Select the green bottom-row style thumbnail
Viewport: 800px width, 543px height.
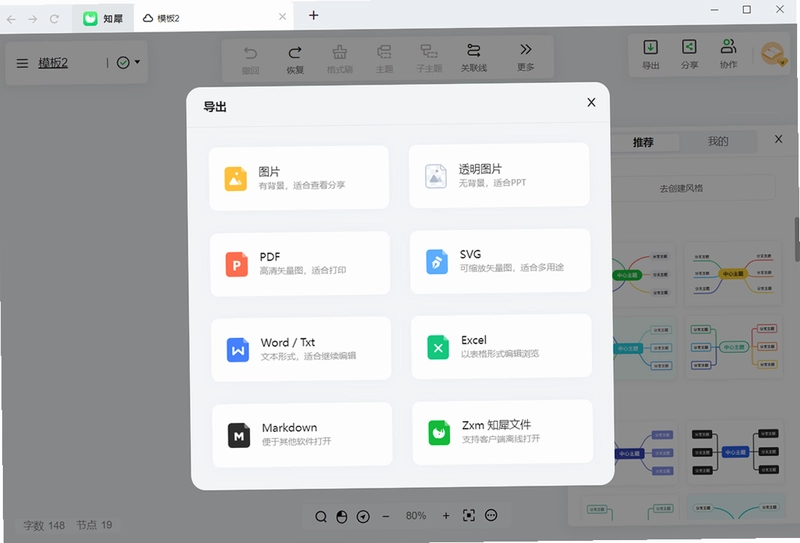click(x=630, y=508)
